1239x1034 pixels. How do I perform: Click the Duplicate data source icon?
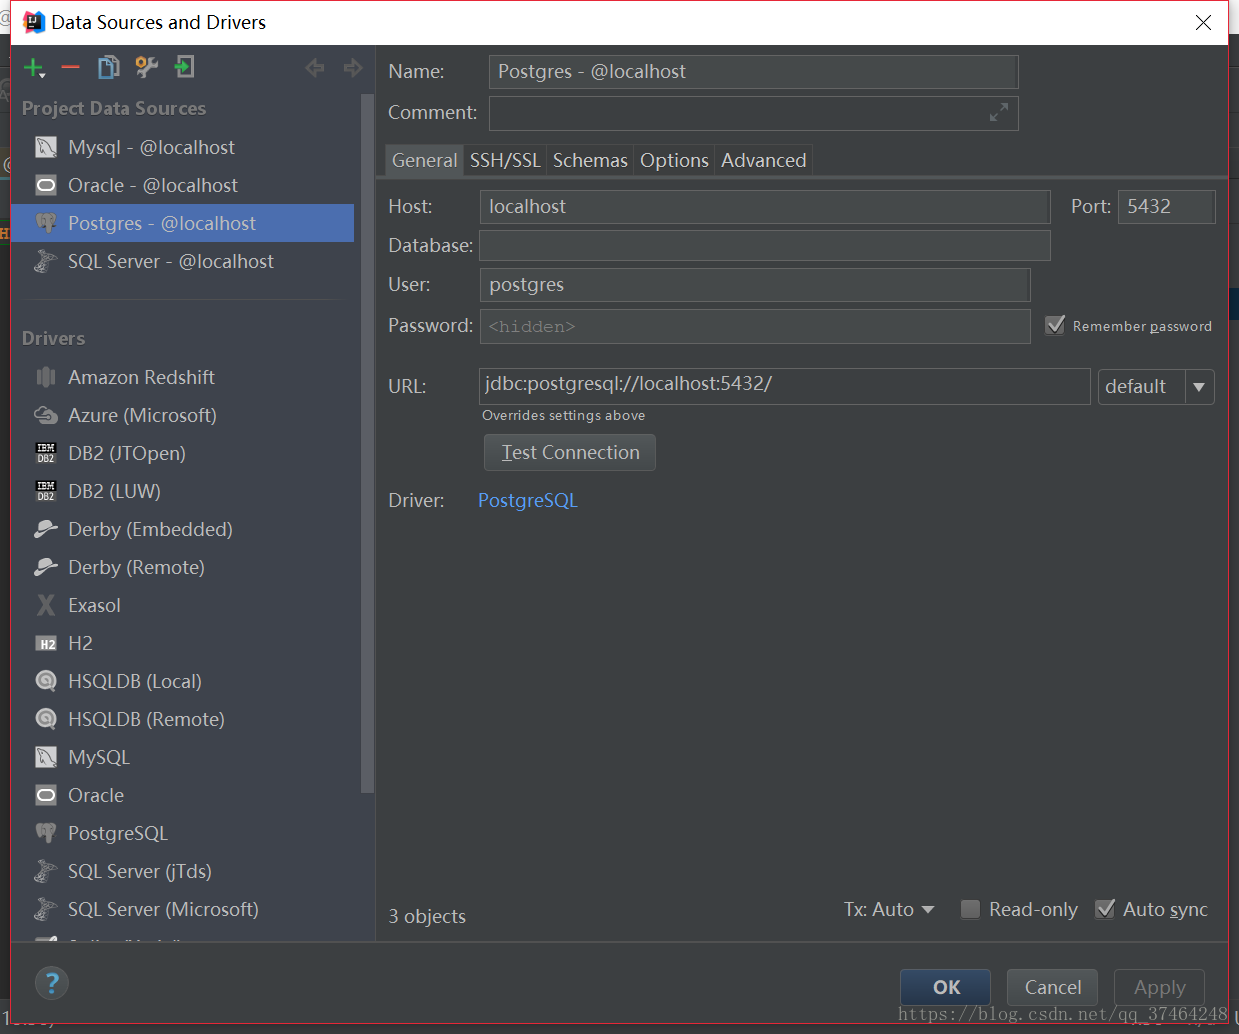coord(108,68)
